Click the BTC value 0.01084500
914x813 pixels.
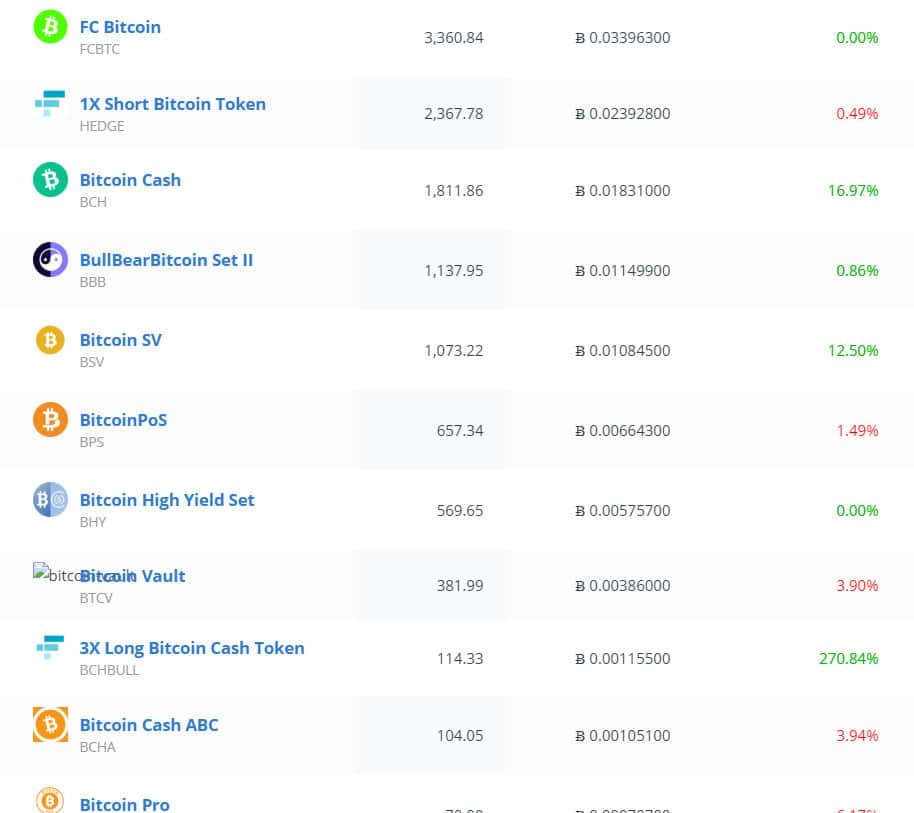(x=623, y=350)
